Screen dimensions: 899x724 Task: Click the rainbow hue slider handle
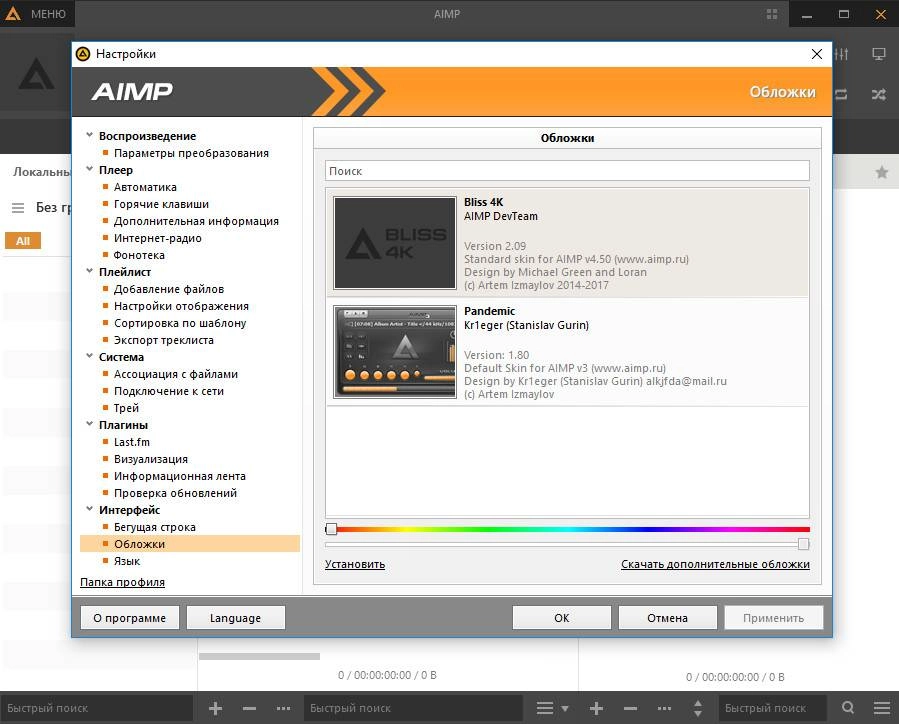point(331,529)
